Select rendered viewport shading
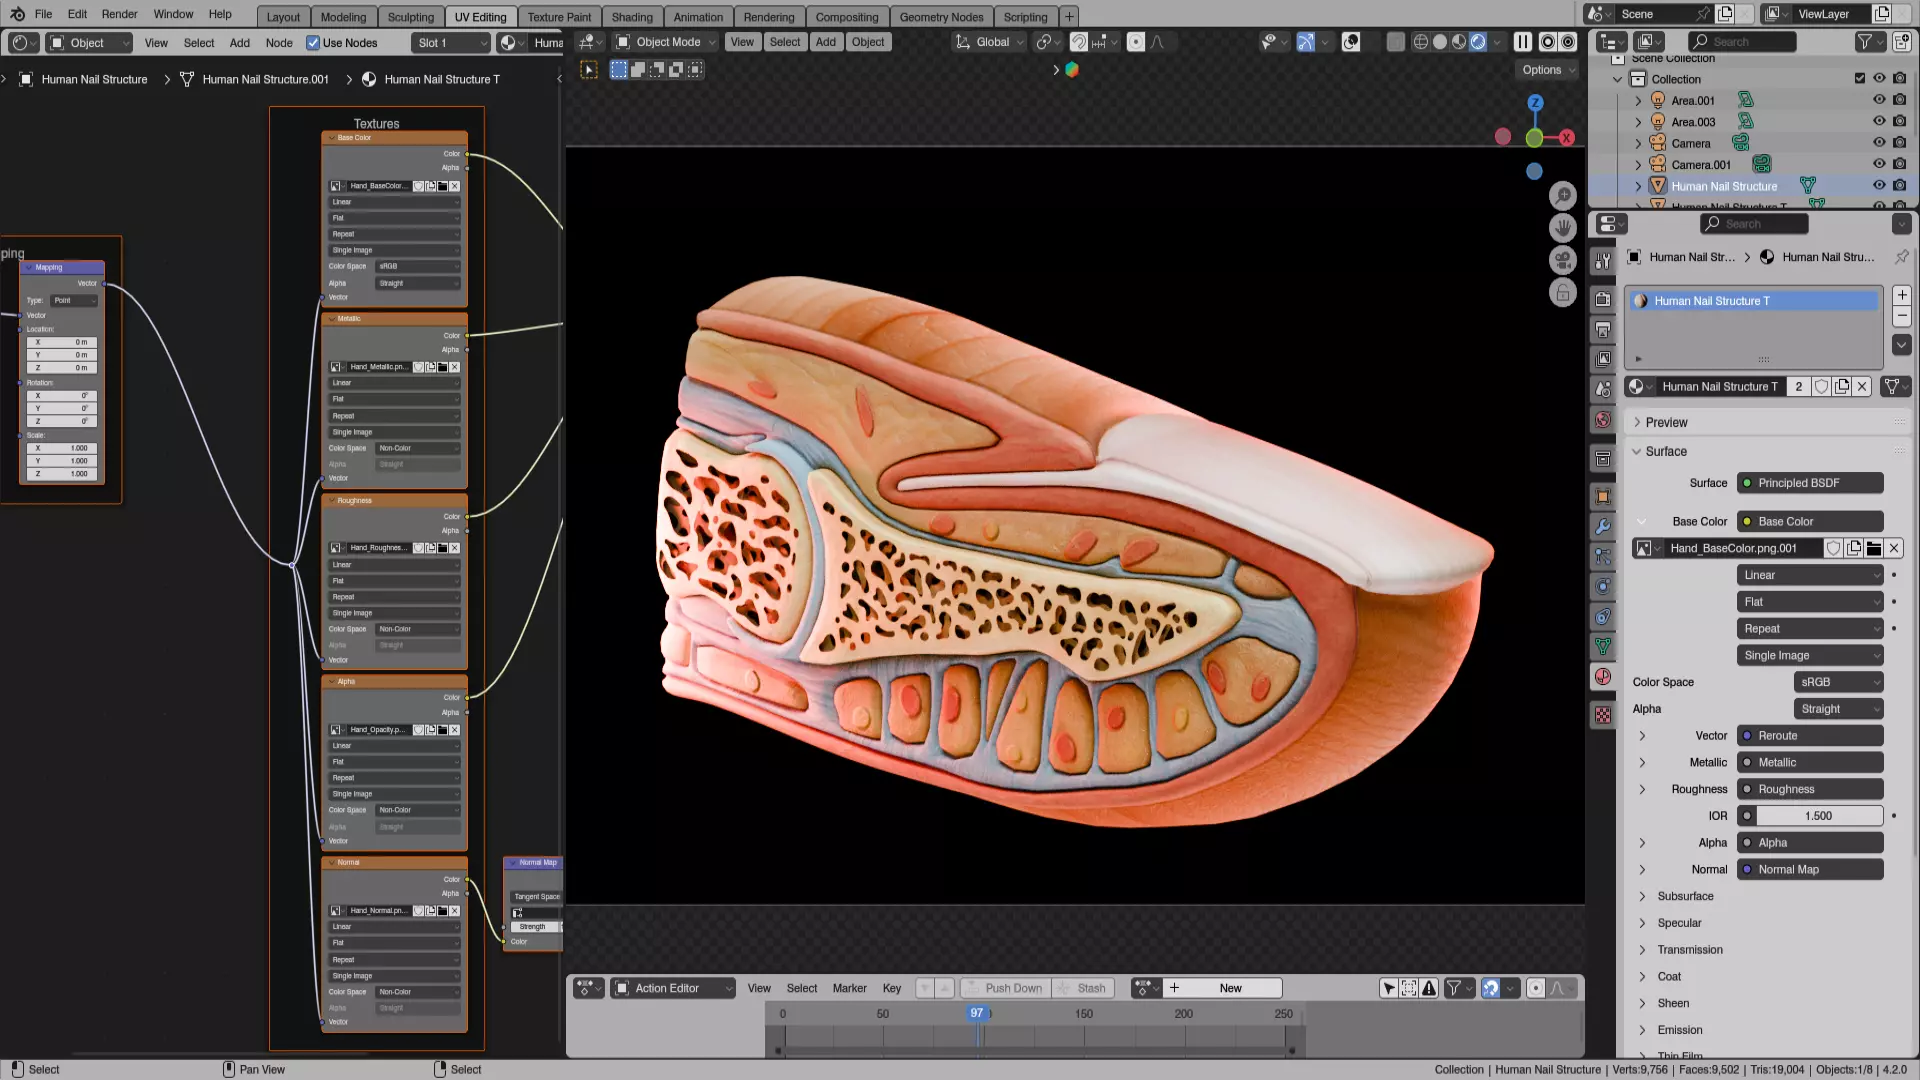 (1478, 42)
